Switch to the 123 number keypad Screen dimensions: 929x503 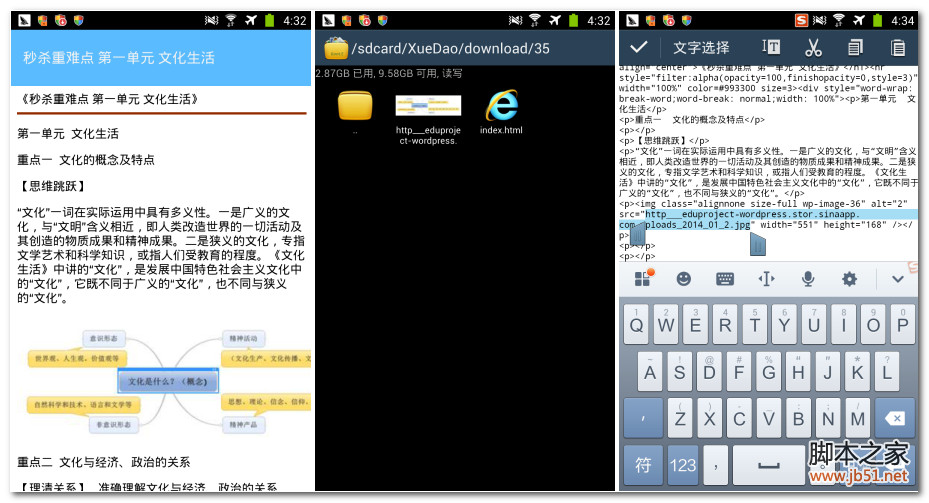(x=683, y=465)
